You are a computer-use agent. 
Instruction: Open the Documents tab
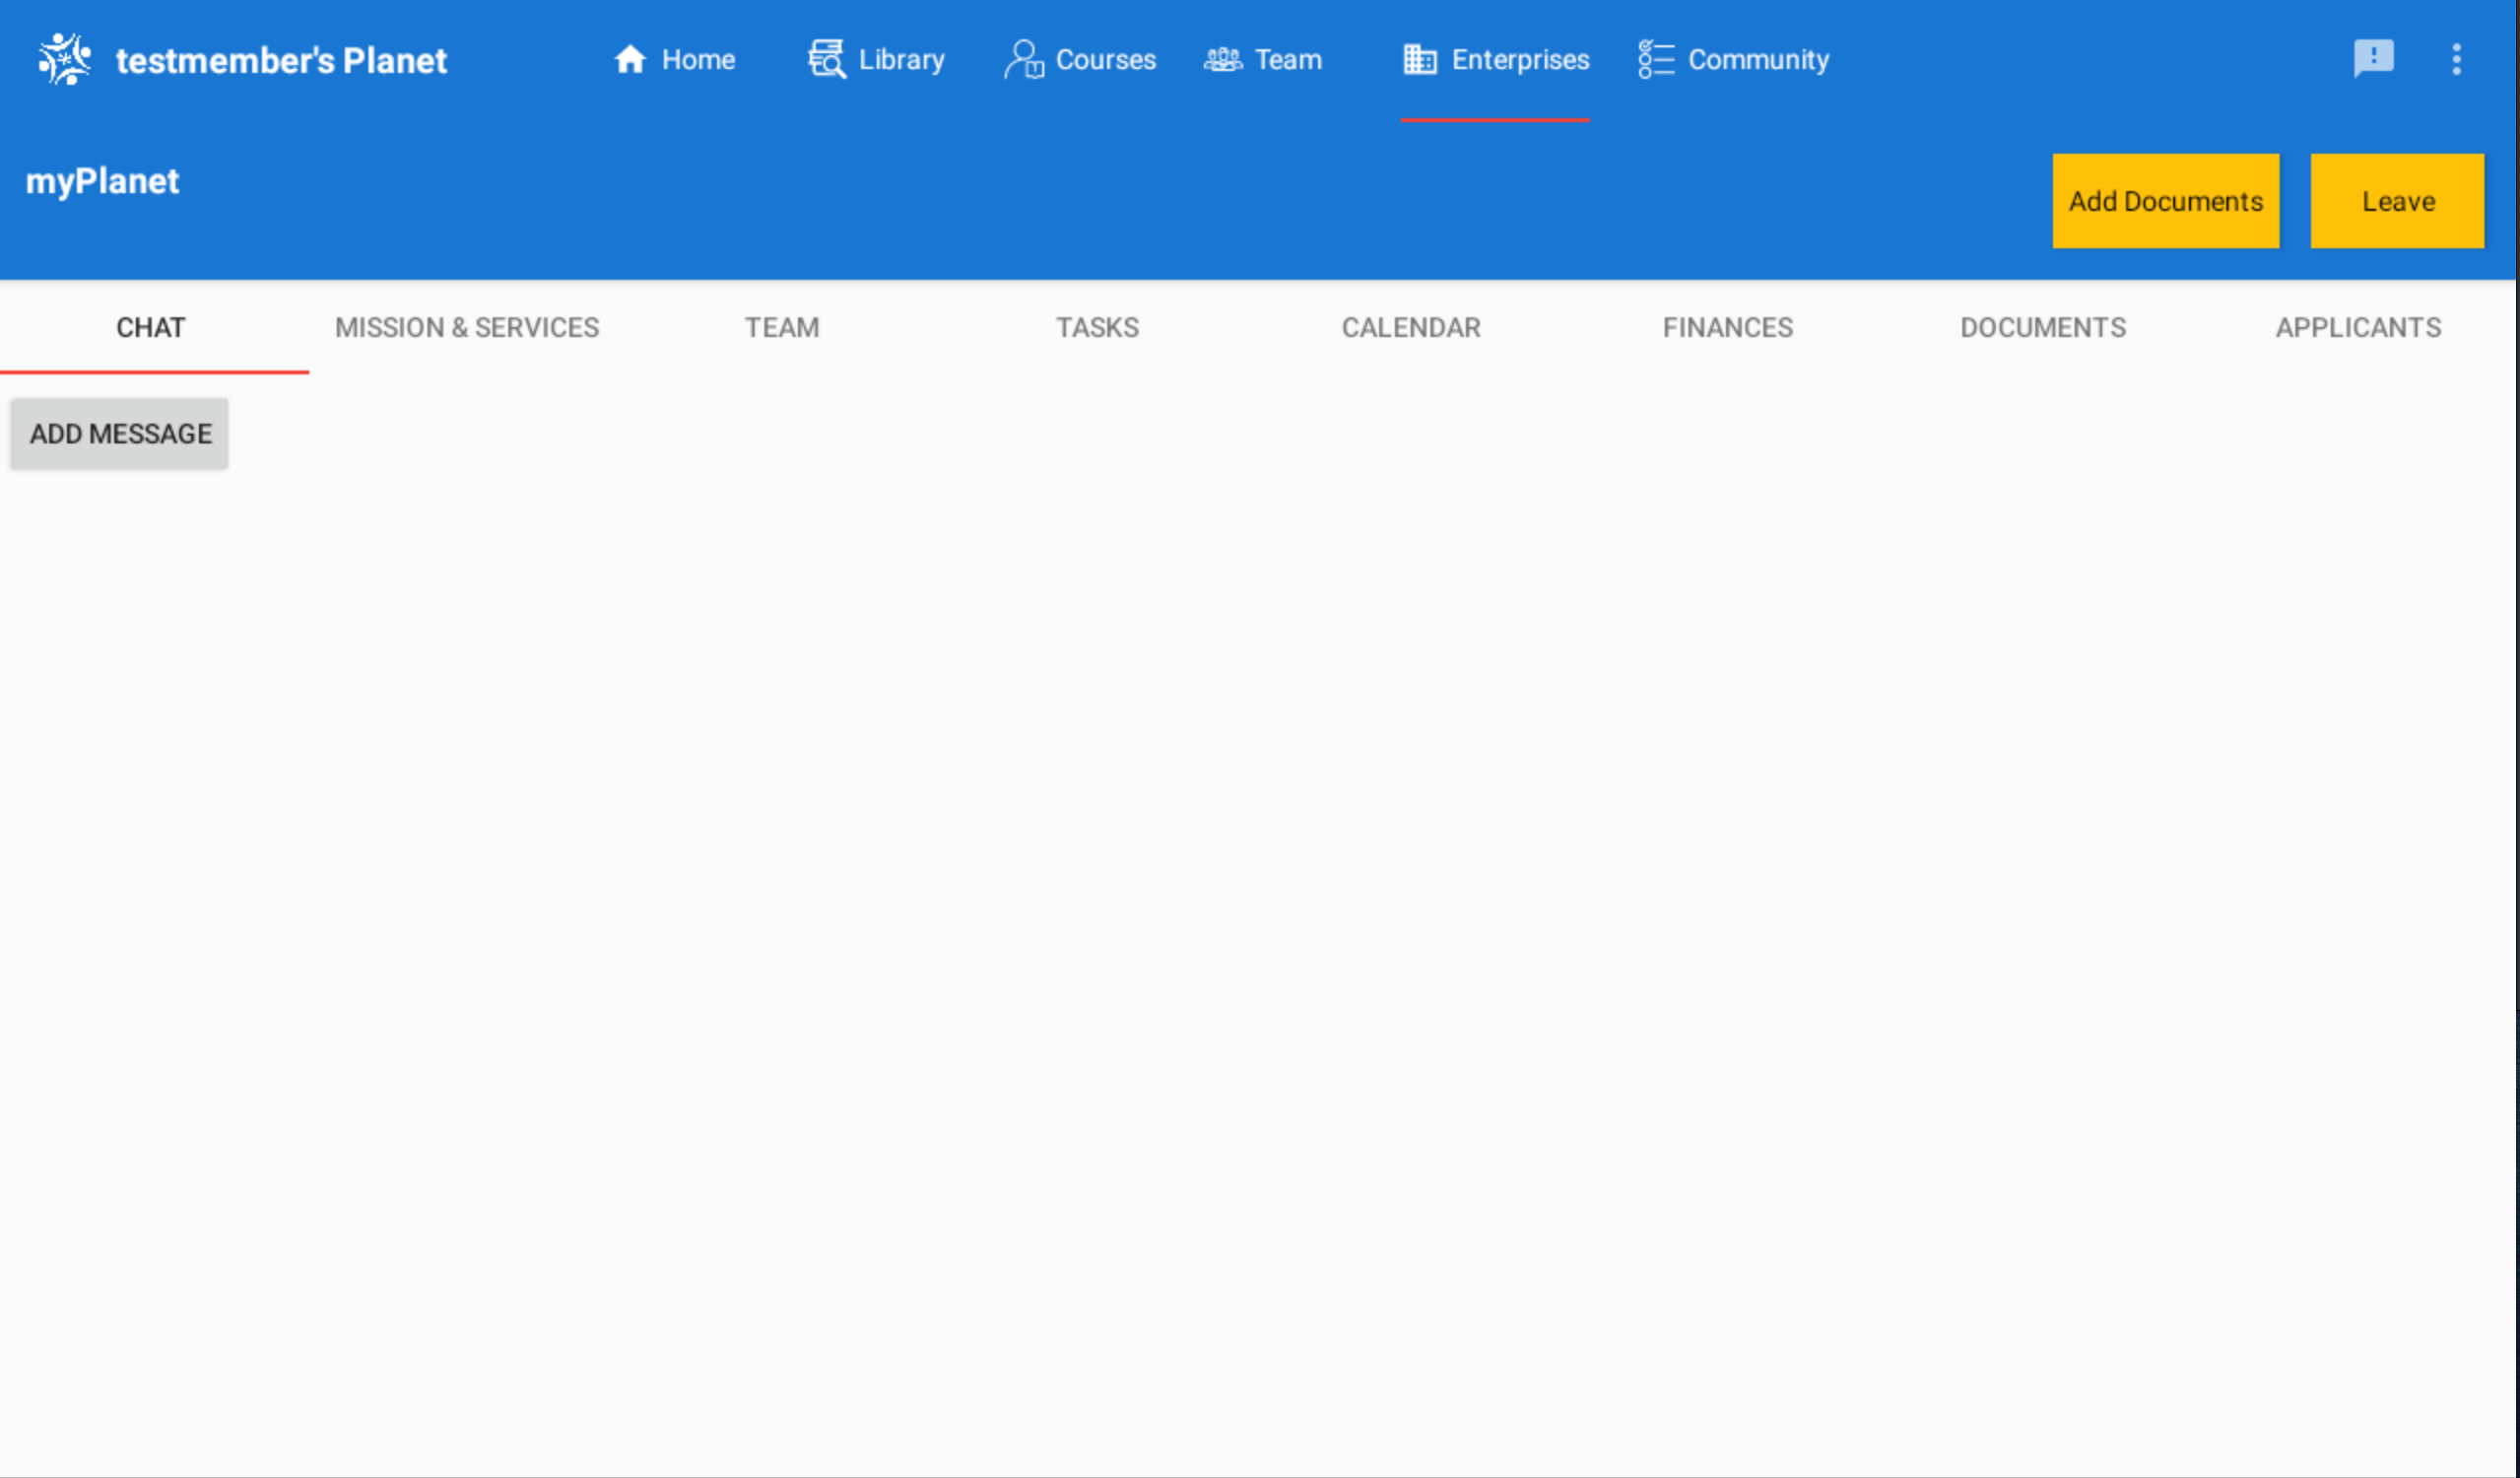tap(2043, 328)
